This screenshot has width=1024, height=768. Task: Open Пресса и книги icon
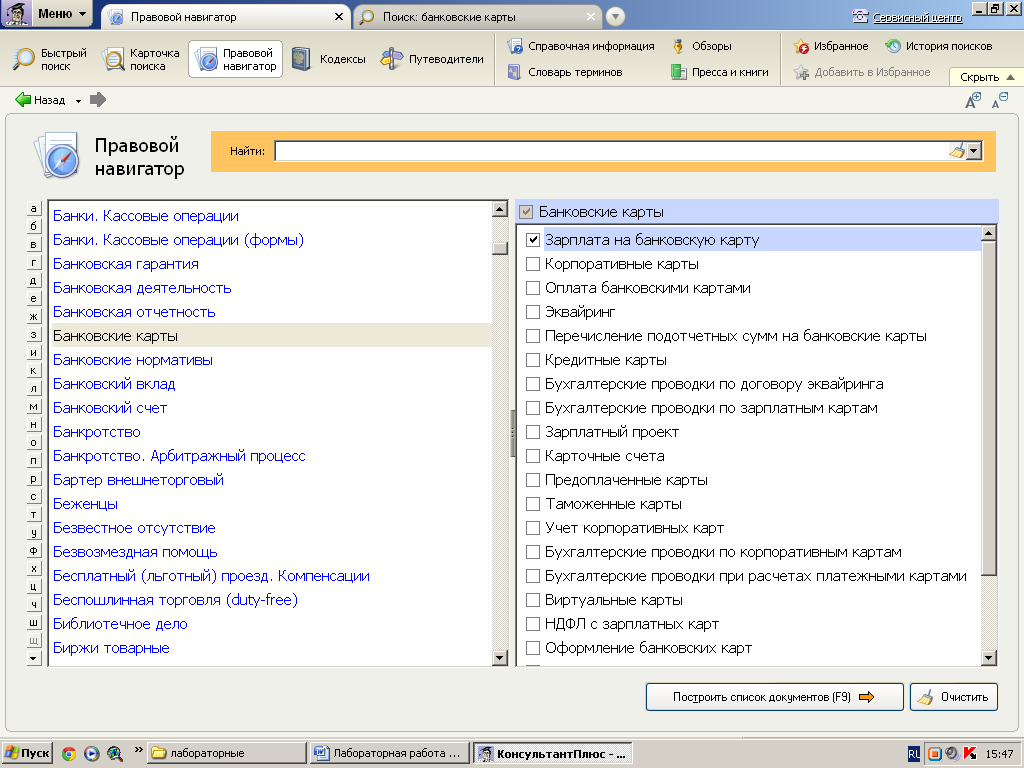(679, 72)
